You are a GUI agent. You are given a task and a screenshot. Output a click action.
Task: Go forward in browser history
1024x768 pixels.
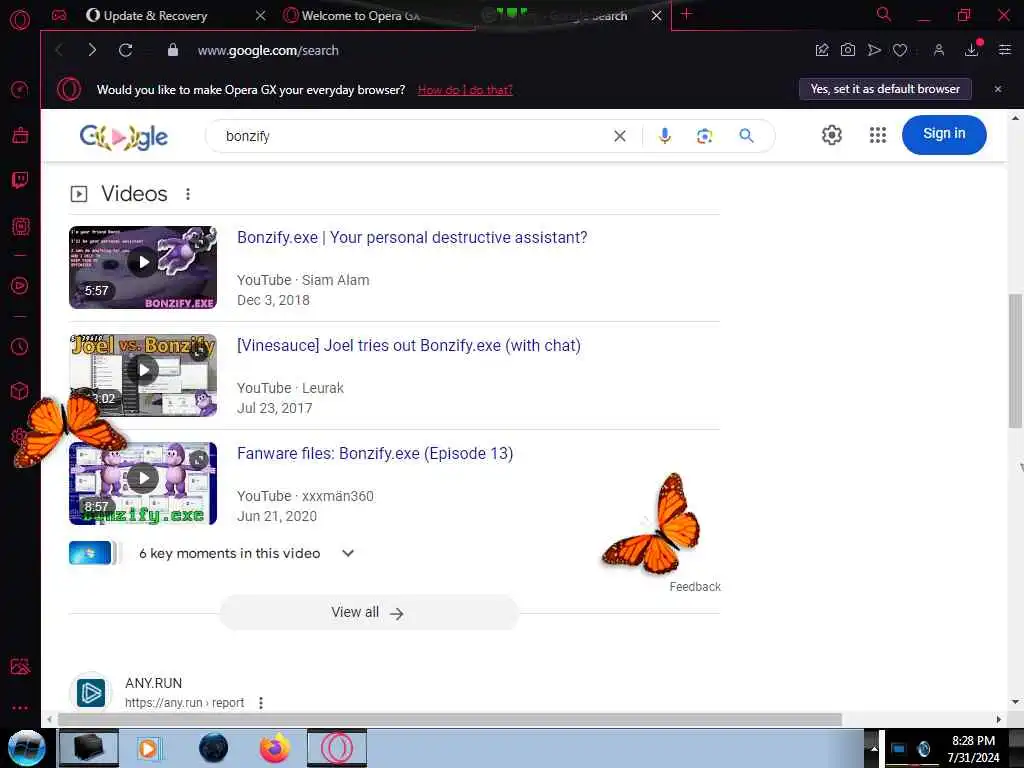(x=91, y=50)
